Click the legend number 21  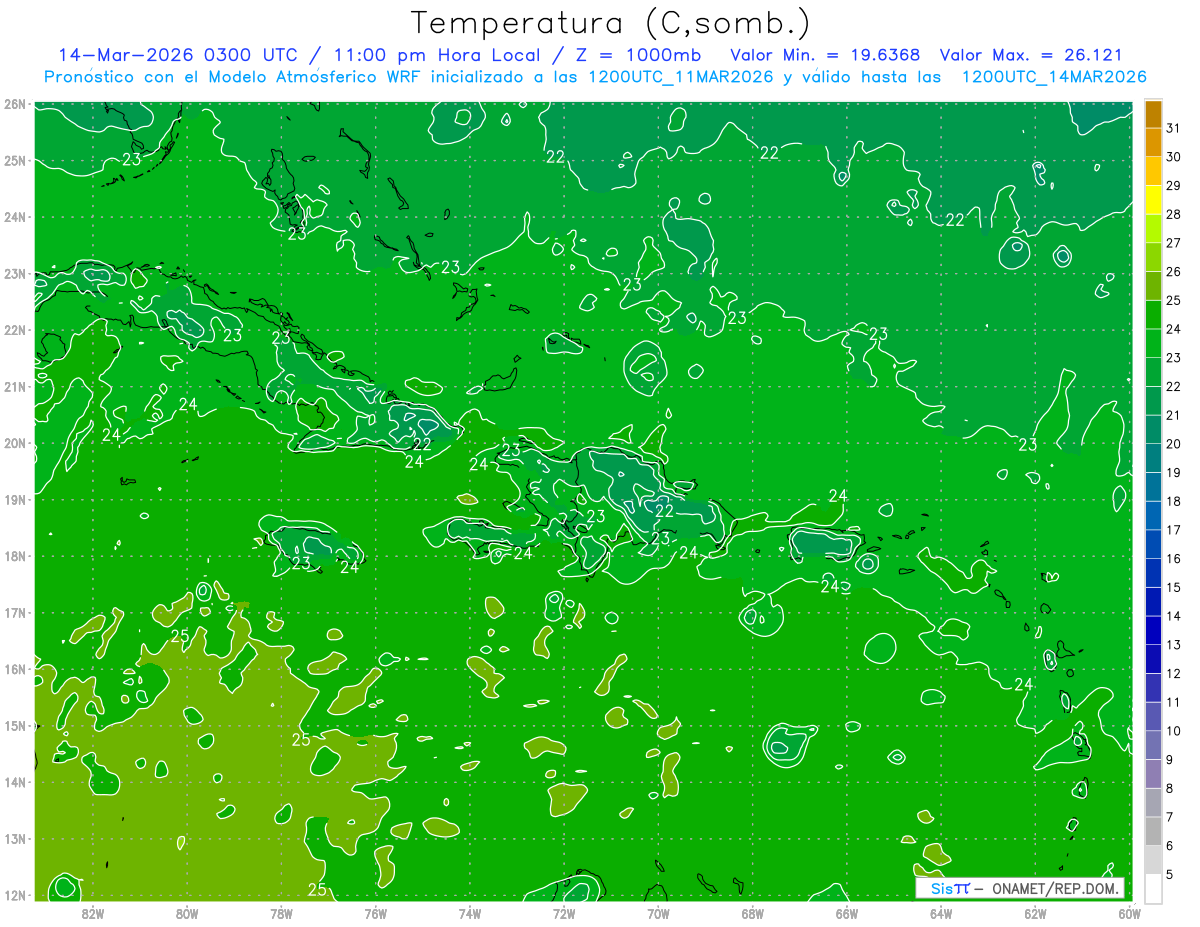pyautogui.click(x=1174, y=415)
